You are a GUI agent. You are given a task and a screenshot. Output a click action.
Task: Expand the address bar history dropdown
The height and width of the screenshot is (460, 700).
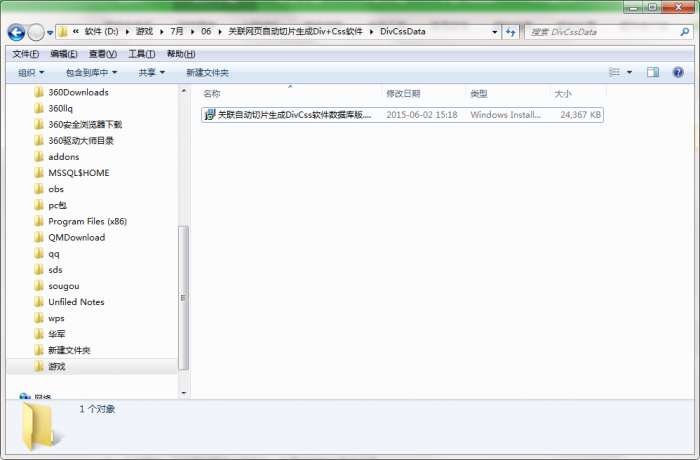point(494,32)
